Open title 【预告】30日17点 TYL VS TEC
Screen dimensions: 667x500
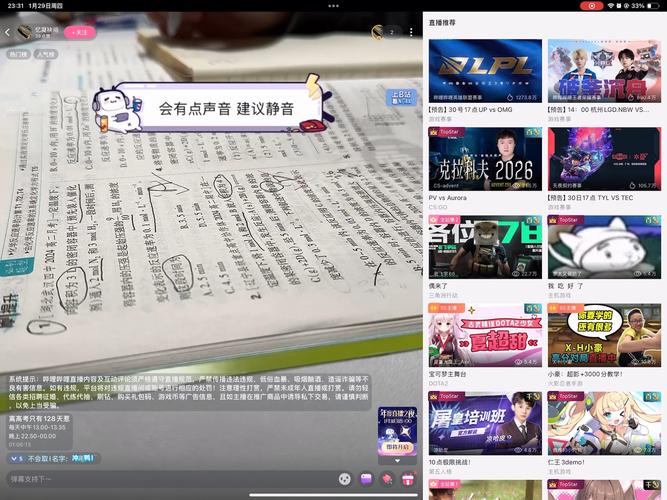point(590,198)
